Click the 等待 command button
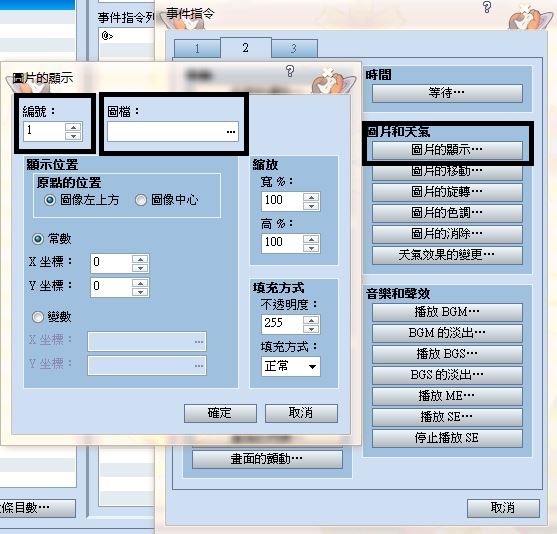The height and width of the screenshot is (534, 557). tap(447, 93)
